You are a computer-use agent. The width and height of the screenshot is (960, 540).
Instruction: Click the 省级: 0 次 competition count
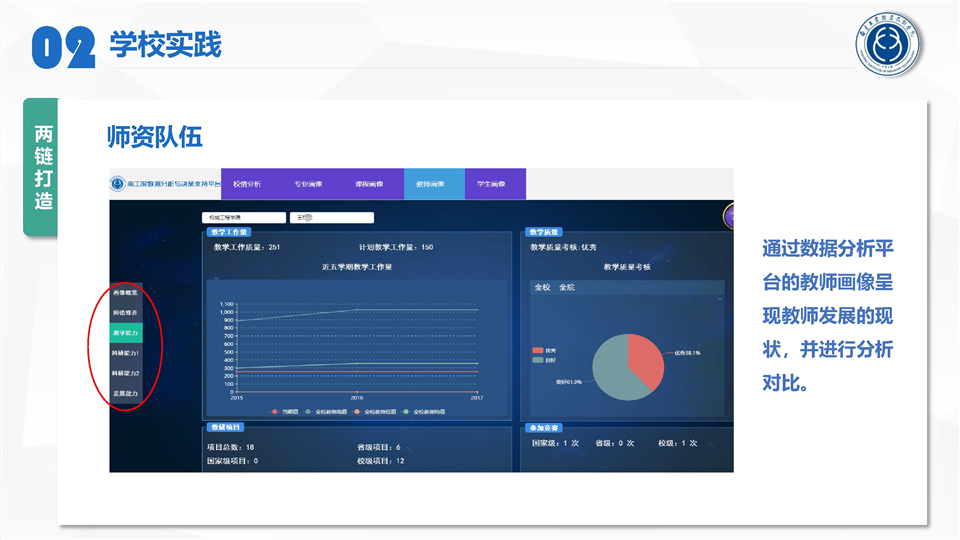click(x=615, y=443)
